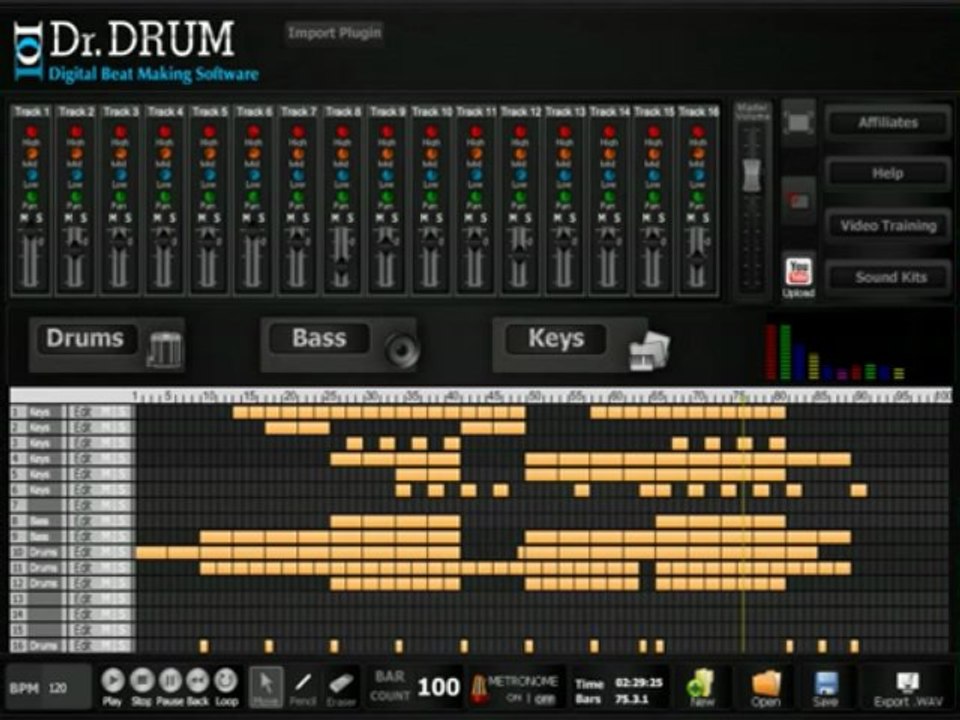Adjust the Master Volume fader
The height and width of the screenshot is (720, 960).
[x=751, y=175]
